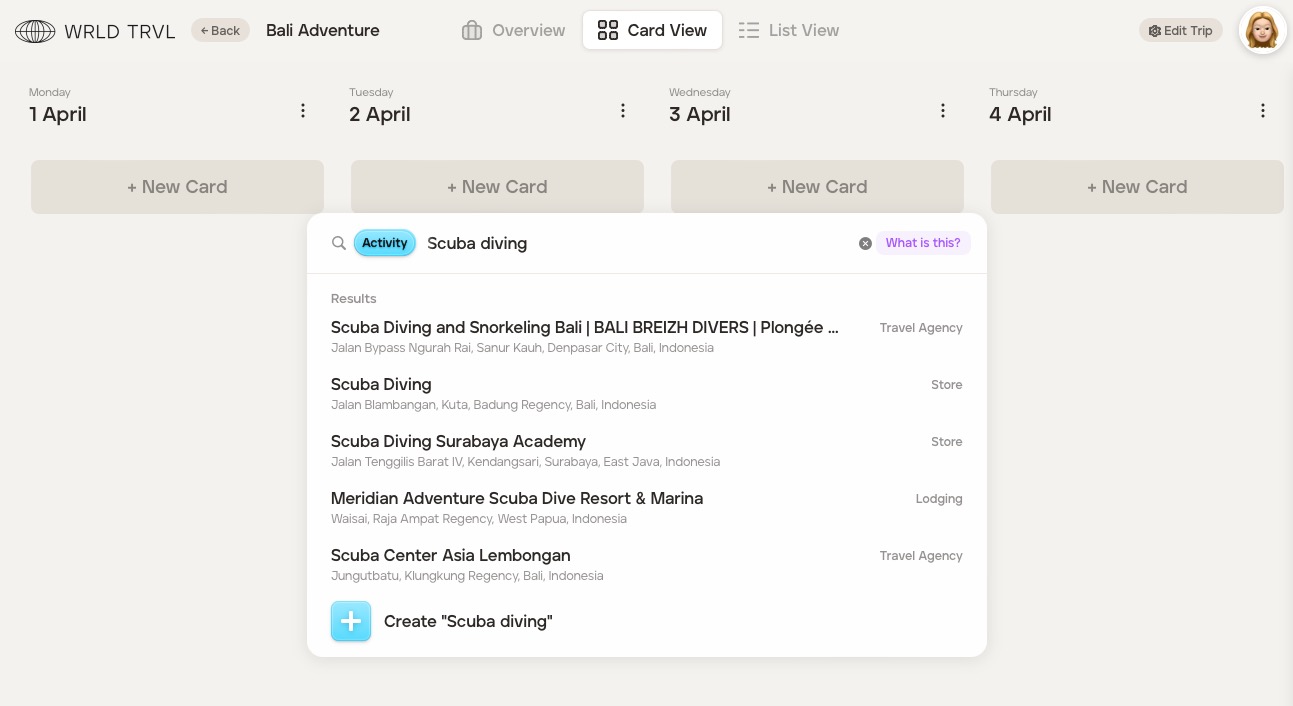
Task: Open the "What is this?" help link
Action: click(x=922, y=243)
